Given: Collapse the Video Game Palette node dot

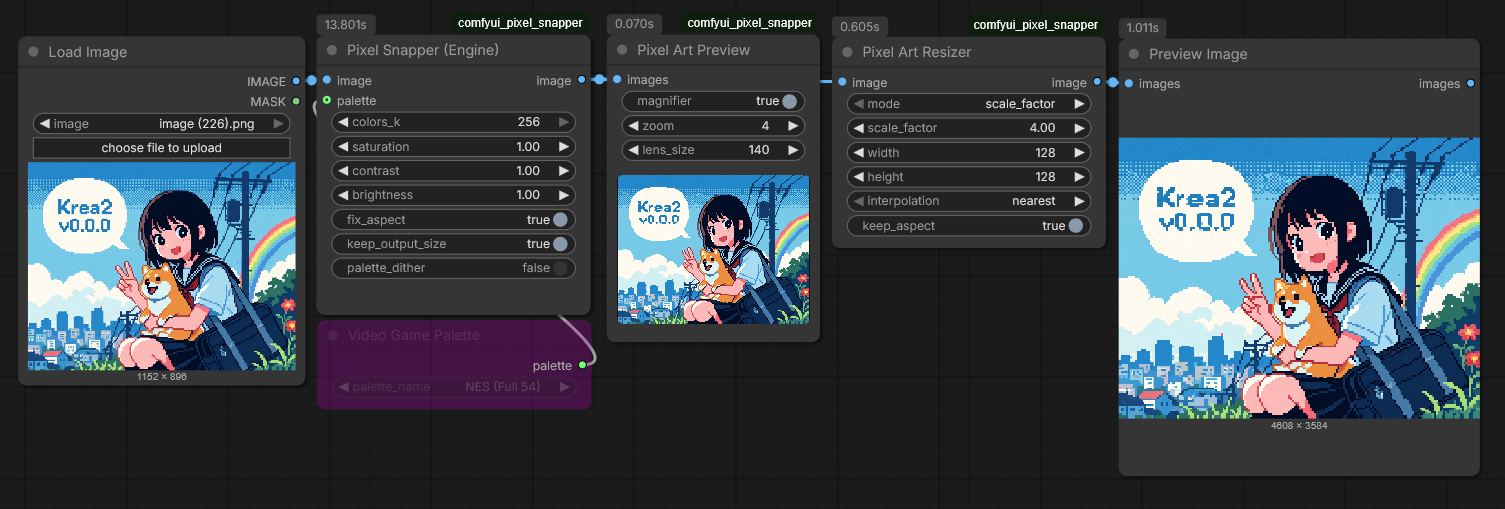Looking at the screenshot, I should (x=333, y=335).
